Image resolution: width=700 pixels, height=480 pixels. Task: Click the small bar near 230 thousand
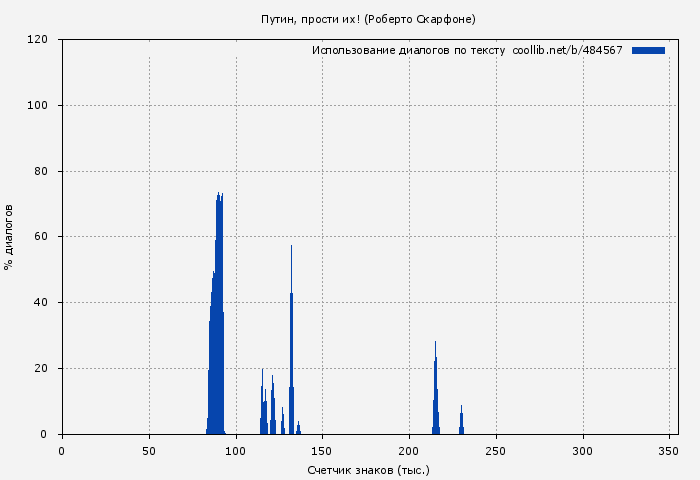click(x=461, y=422)
